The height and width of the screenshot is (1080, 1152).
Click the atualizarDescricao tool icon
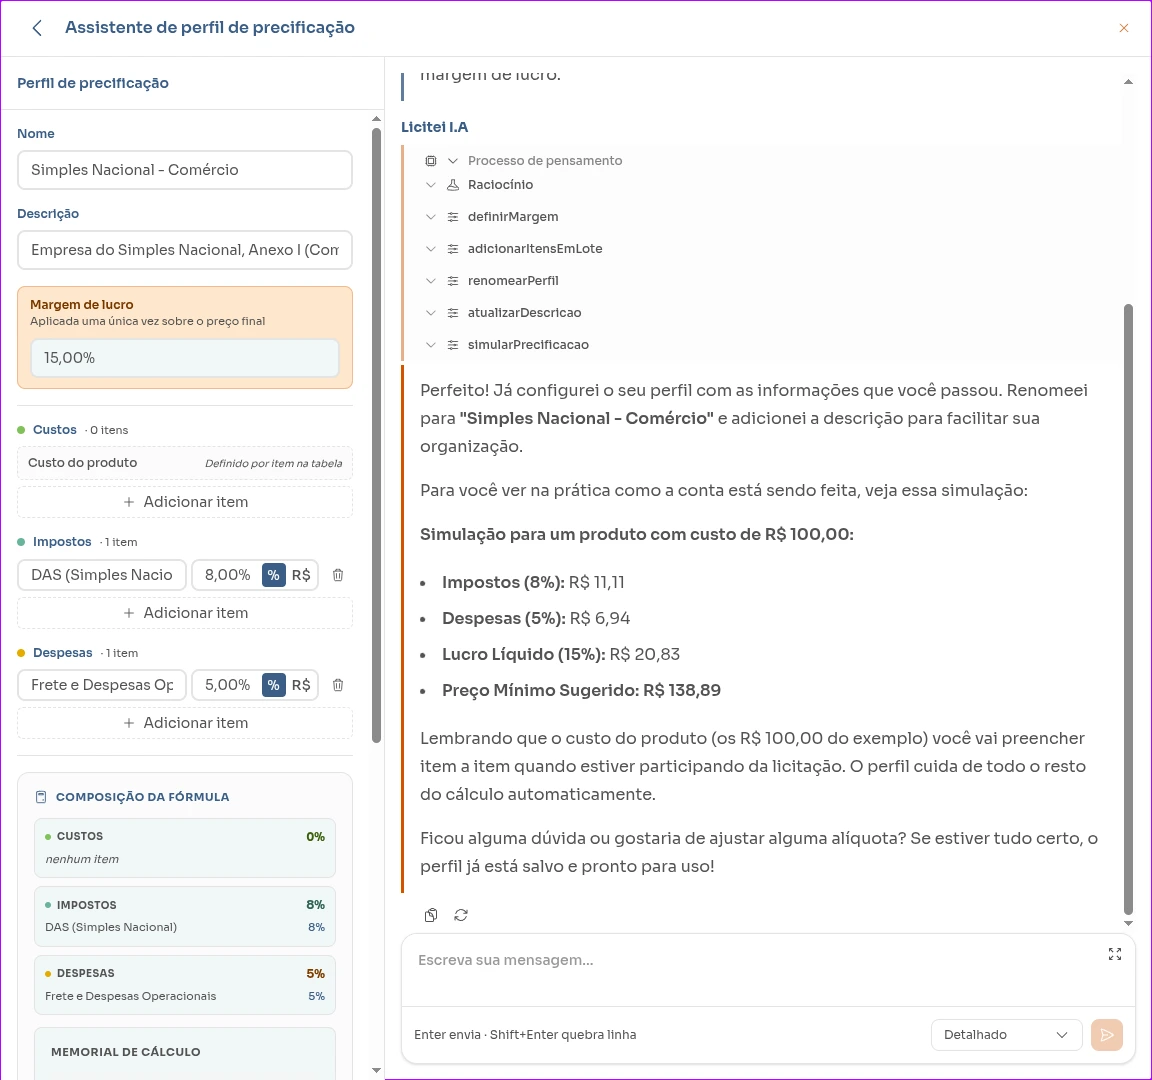(453, 313)
